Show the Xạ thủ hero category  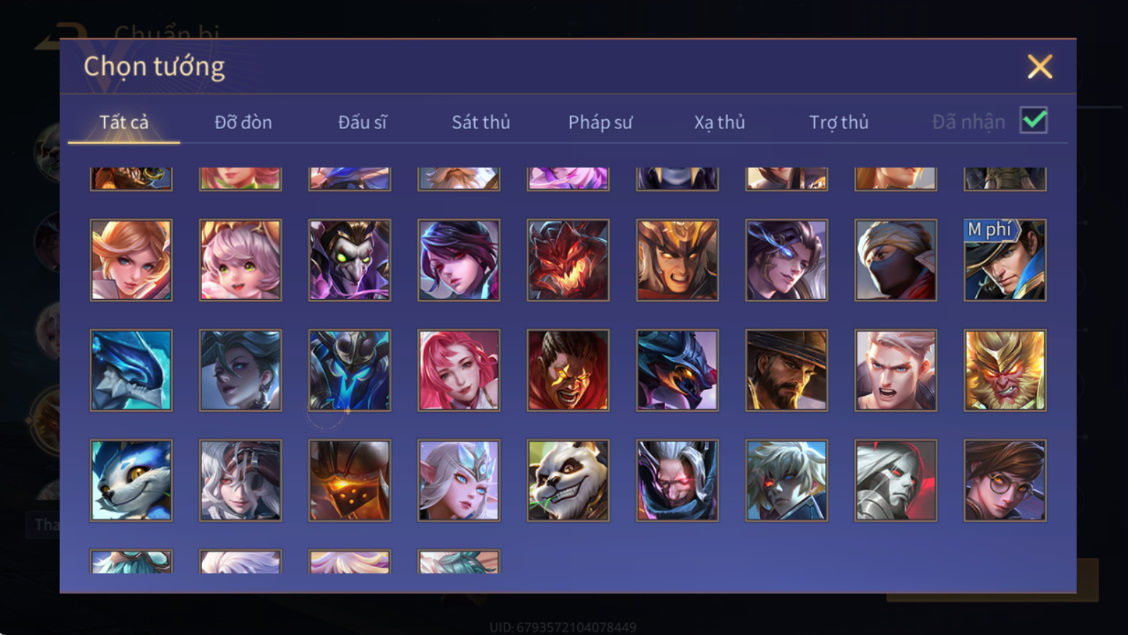[x=719, y=122]
